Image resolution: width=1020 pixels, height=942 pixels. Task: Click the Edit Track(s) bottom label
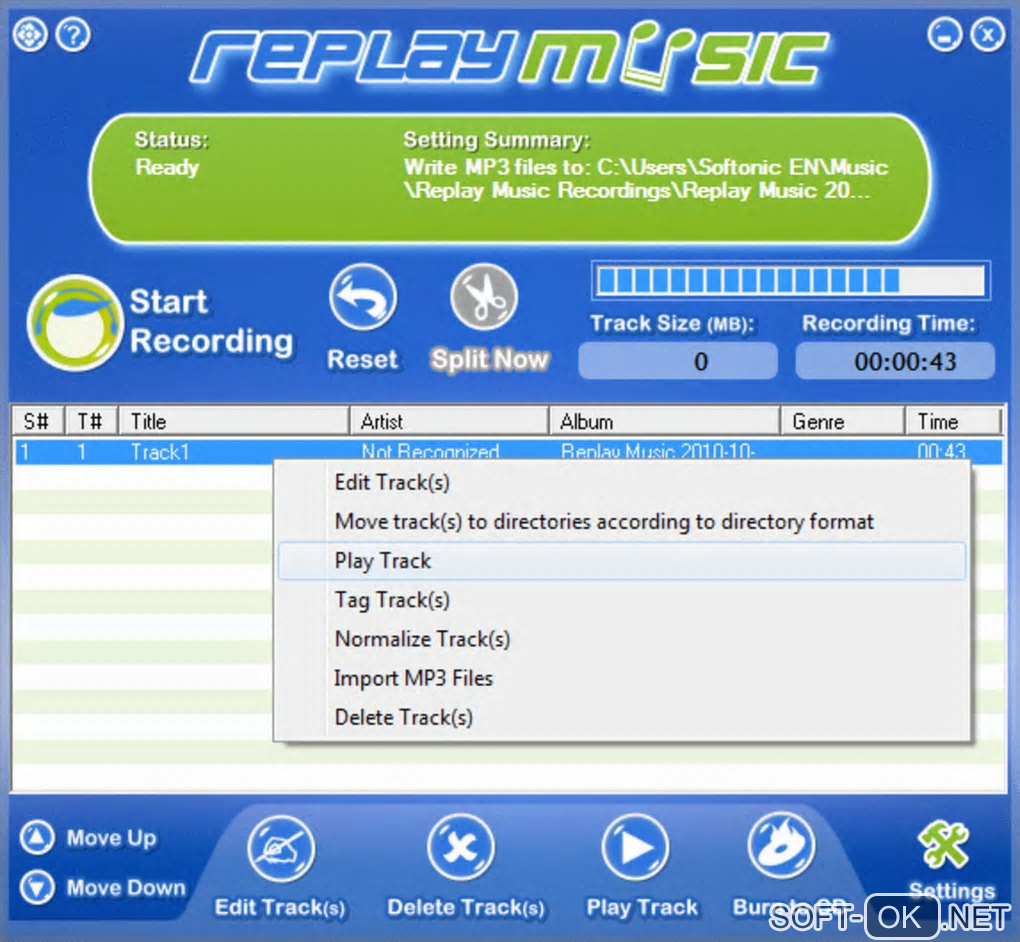280,908
